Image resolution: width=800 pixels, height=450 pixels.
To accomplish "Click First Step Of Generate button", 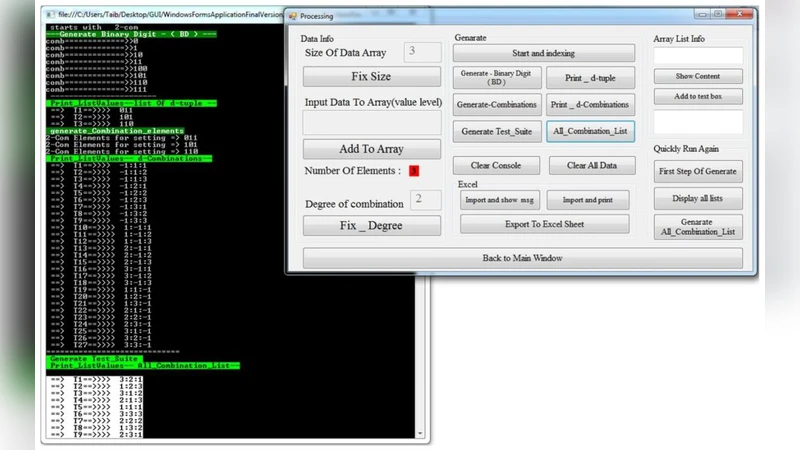I will tap(698, 172).
